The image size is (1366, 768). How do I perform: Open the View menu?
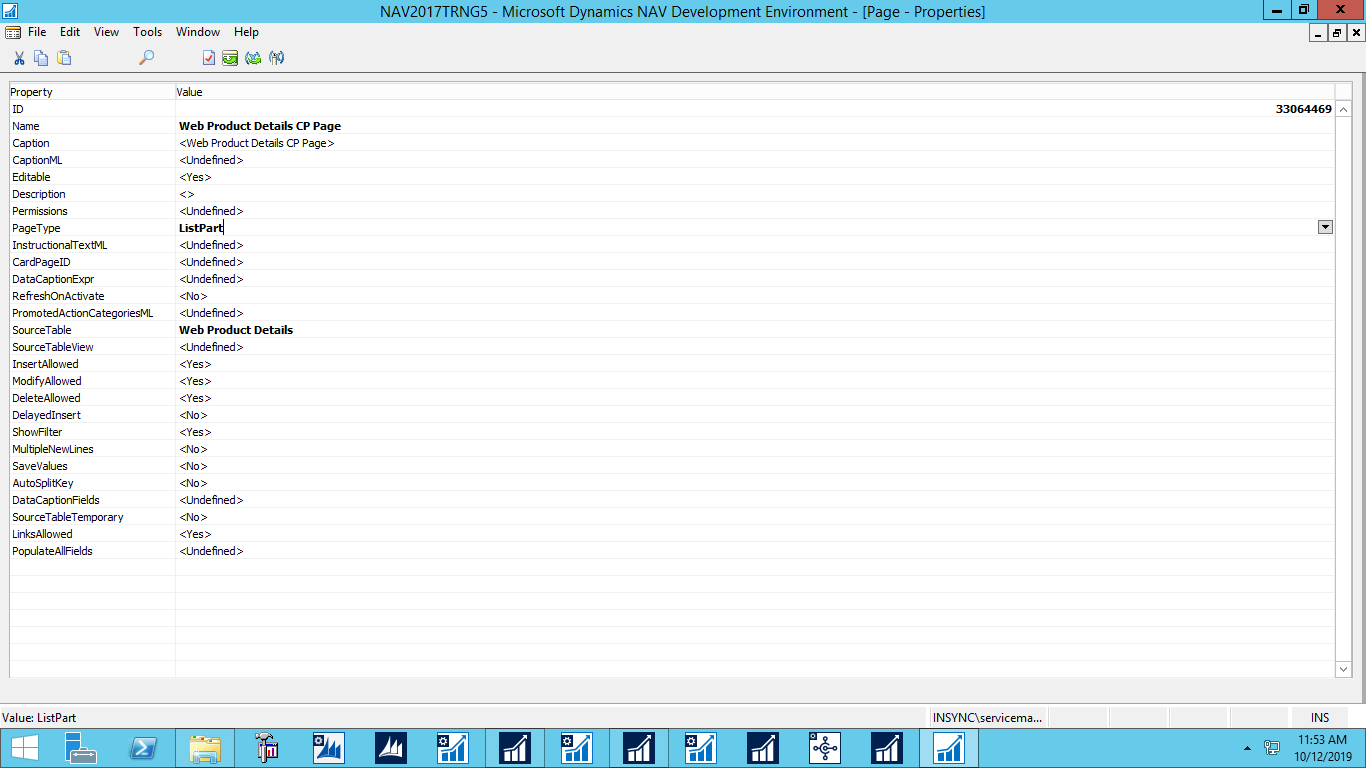click(x=106, y=32)
